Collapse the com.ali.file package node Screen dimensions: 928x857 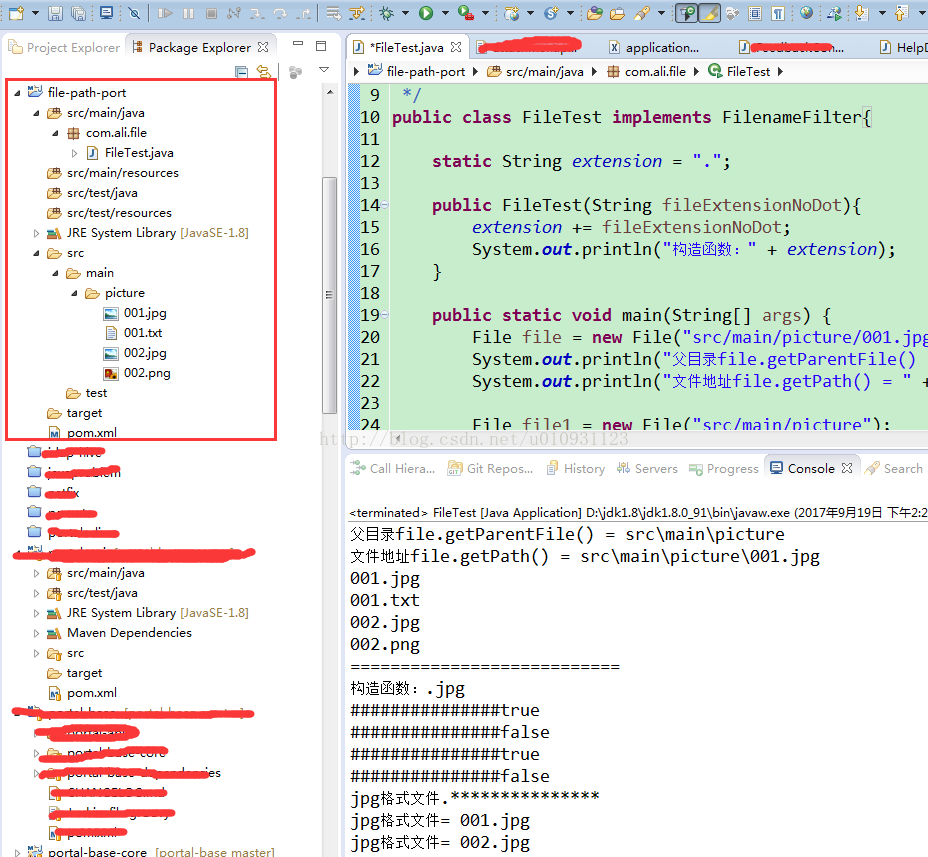click(55, 133)
